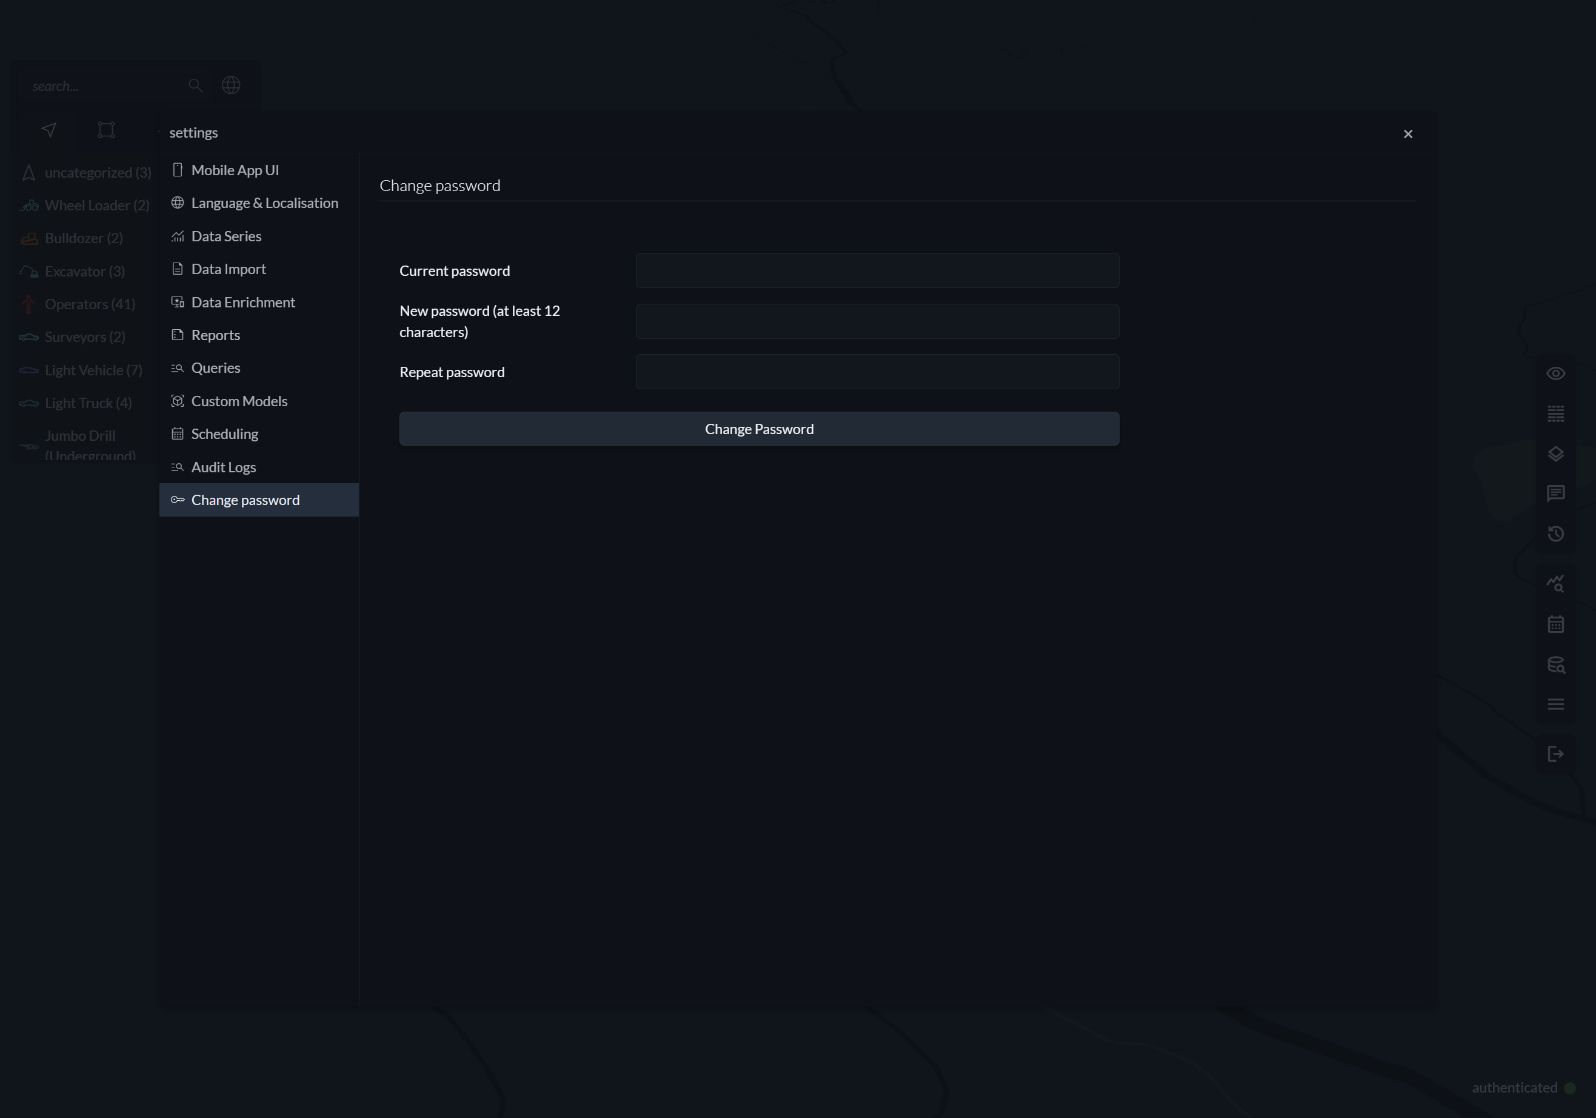Click the logout icon in right toolbar
The width and height of the screenshot is (1596, 1118).
[1556, 755]
